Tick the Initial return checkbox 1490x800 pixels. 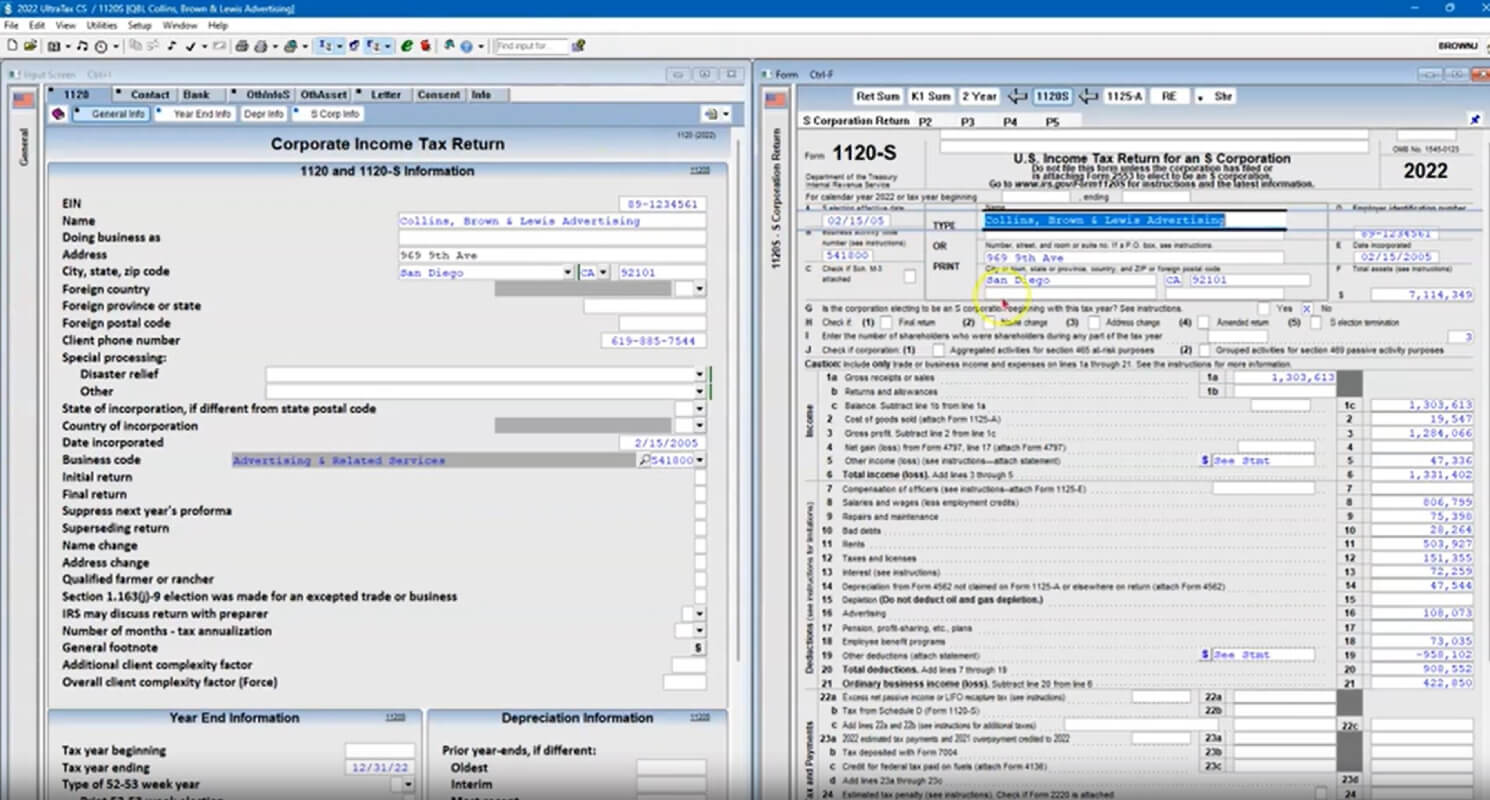coord(700,477)
